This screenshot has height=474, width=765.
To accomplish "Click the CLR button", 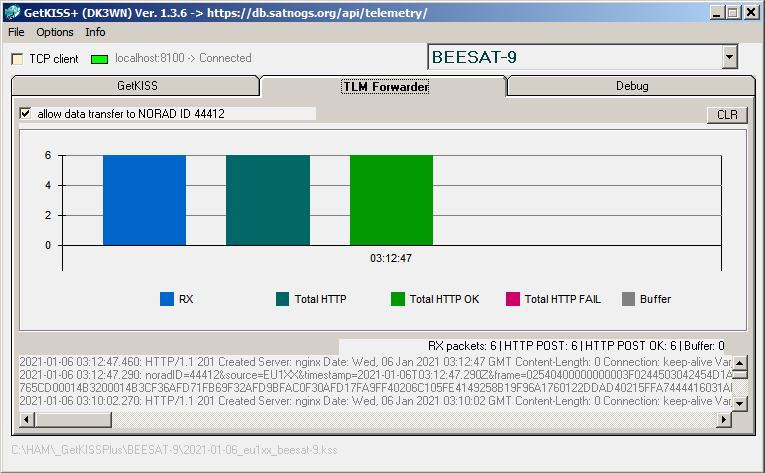I will coord(727,115).
